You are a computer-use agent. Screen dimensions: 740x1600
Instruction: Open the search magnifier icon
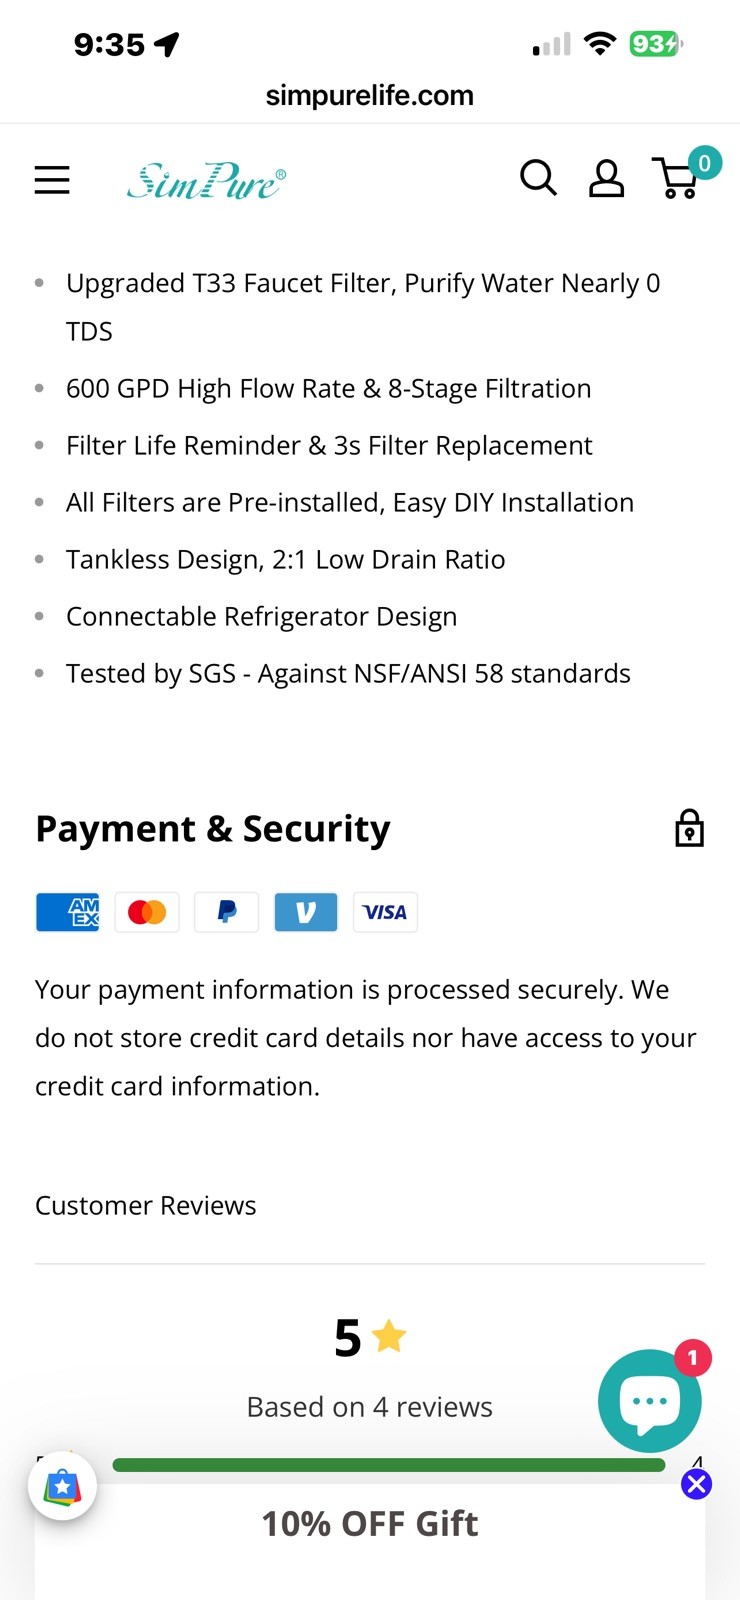(538, 178)
